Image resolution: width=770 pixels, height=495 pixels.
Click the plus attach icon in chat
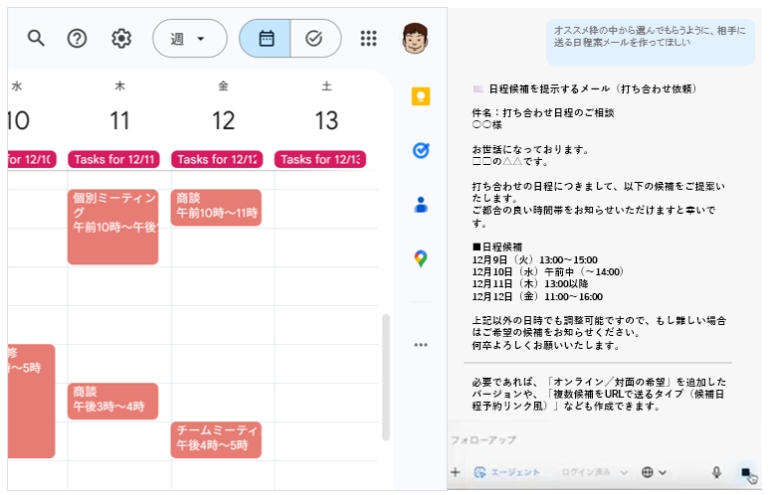[455, 472]
